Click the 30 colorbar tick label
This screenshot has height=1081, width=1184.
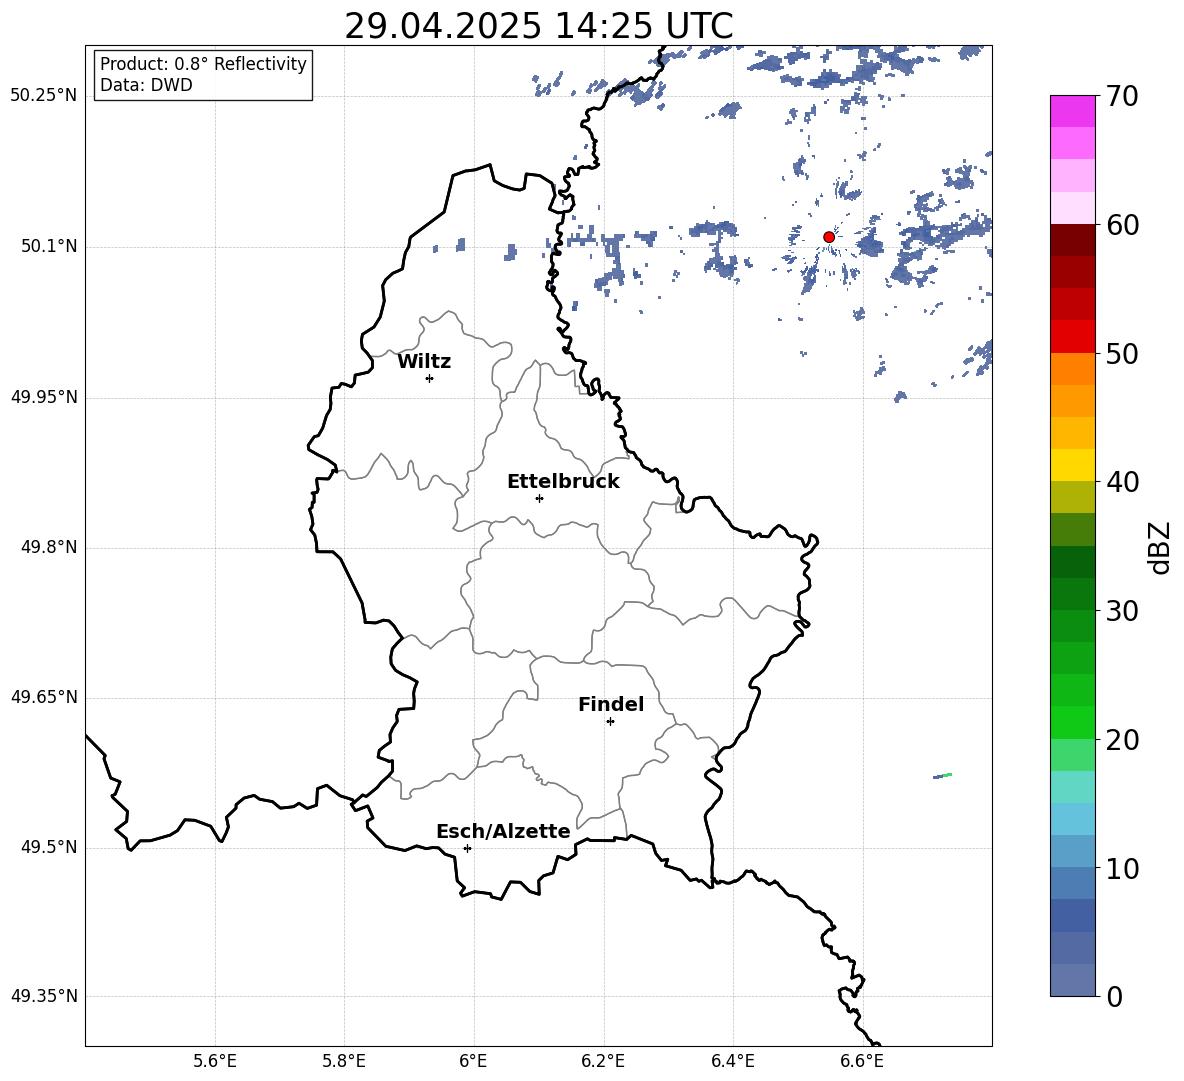pyautogui.click(x=1122, y=611)
